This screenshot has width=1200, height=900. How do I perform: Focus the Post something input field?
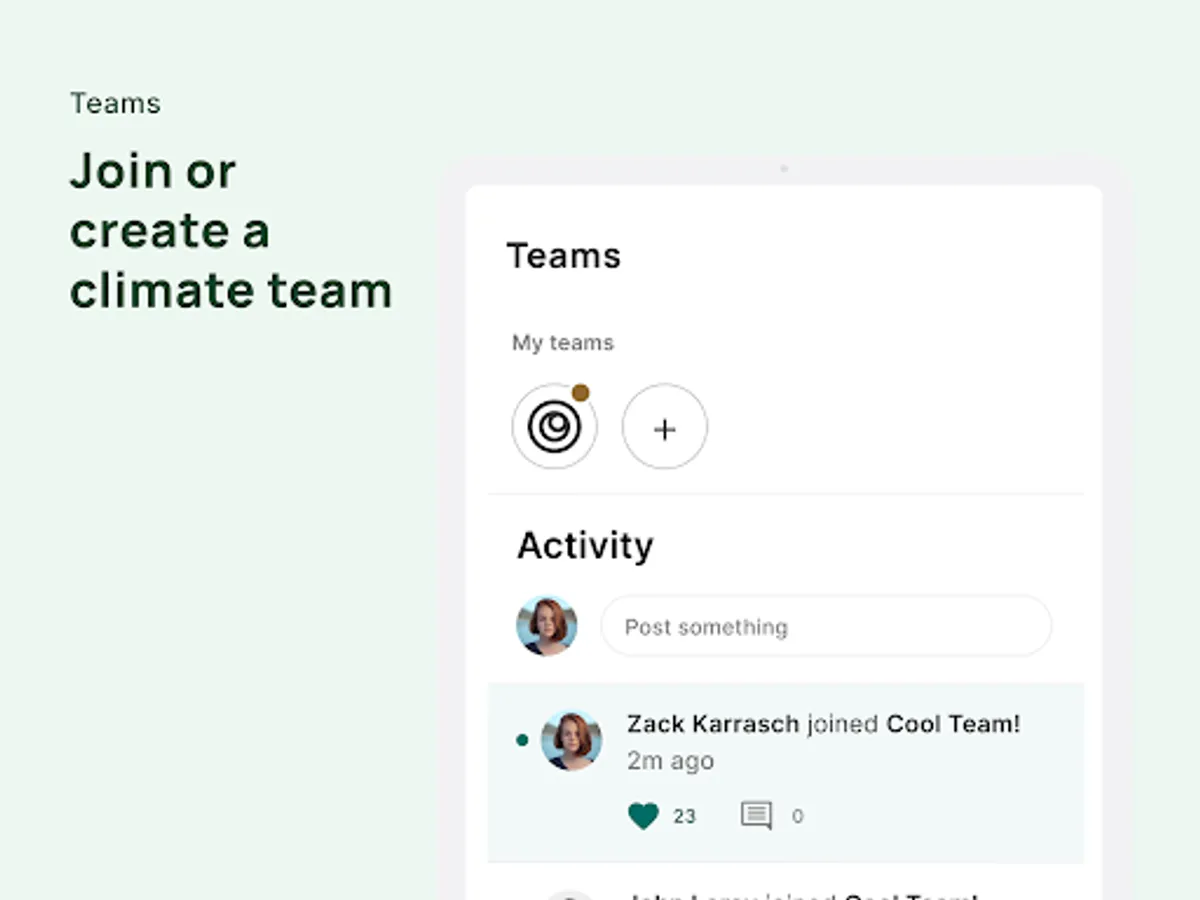point(825,627)
